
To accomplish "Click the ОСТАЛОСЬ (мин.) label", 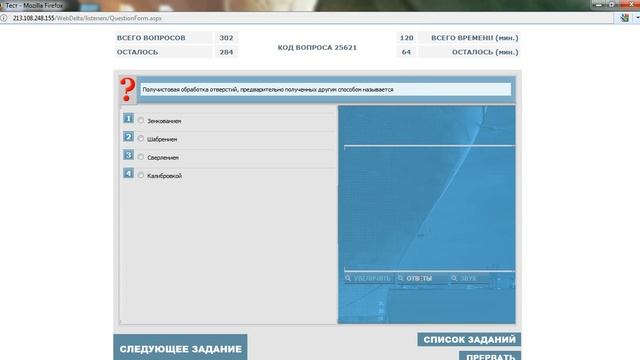I will (485, 52).
